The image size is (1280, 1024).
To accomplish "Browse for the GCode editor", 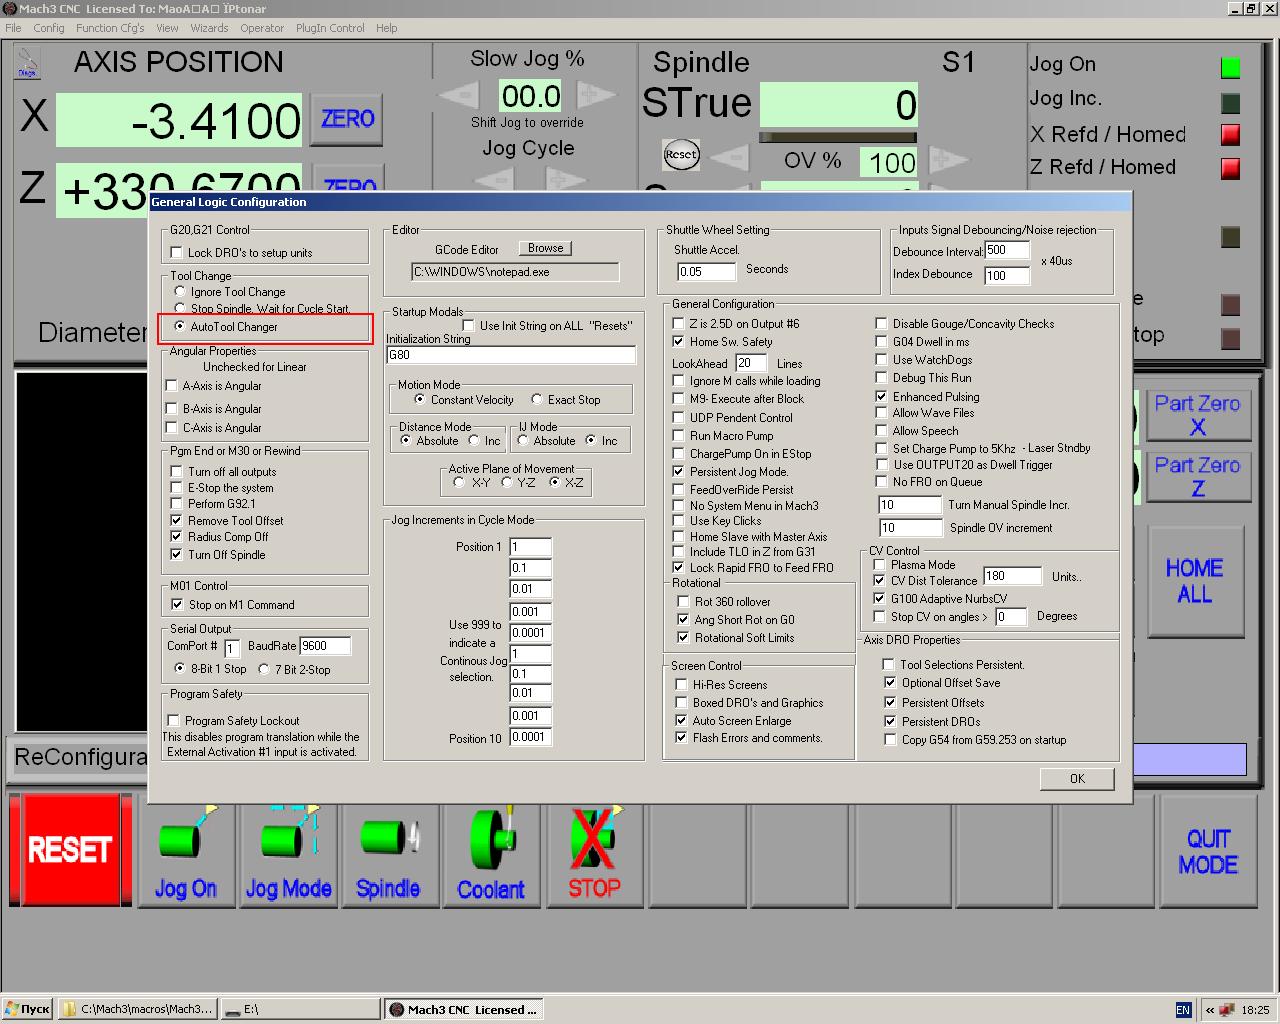I will [545, 248].
